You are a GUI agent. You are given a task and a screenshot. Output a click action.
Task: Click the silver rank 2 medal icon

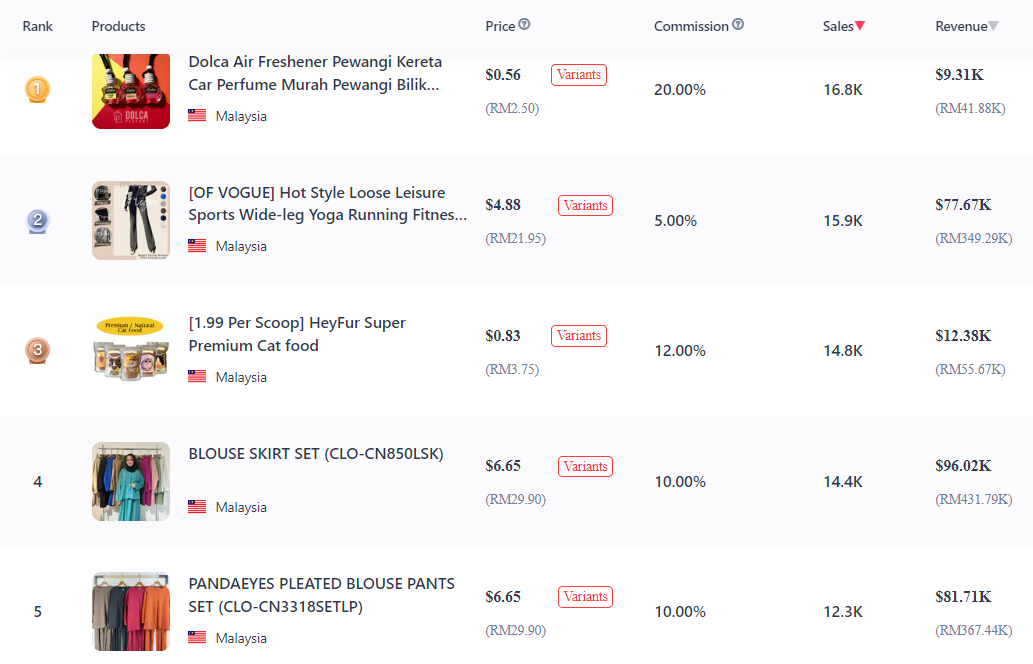(38, 220)
